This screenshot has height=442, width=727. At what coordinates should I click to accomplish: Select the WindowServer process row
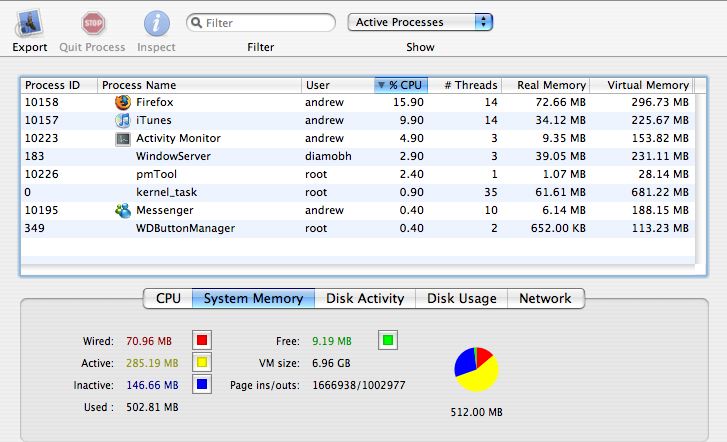point(357,156)
